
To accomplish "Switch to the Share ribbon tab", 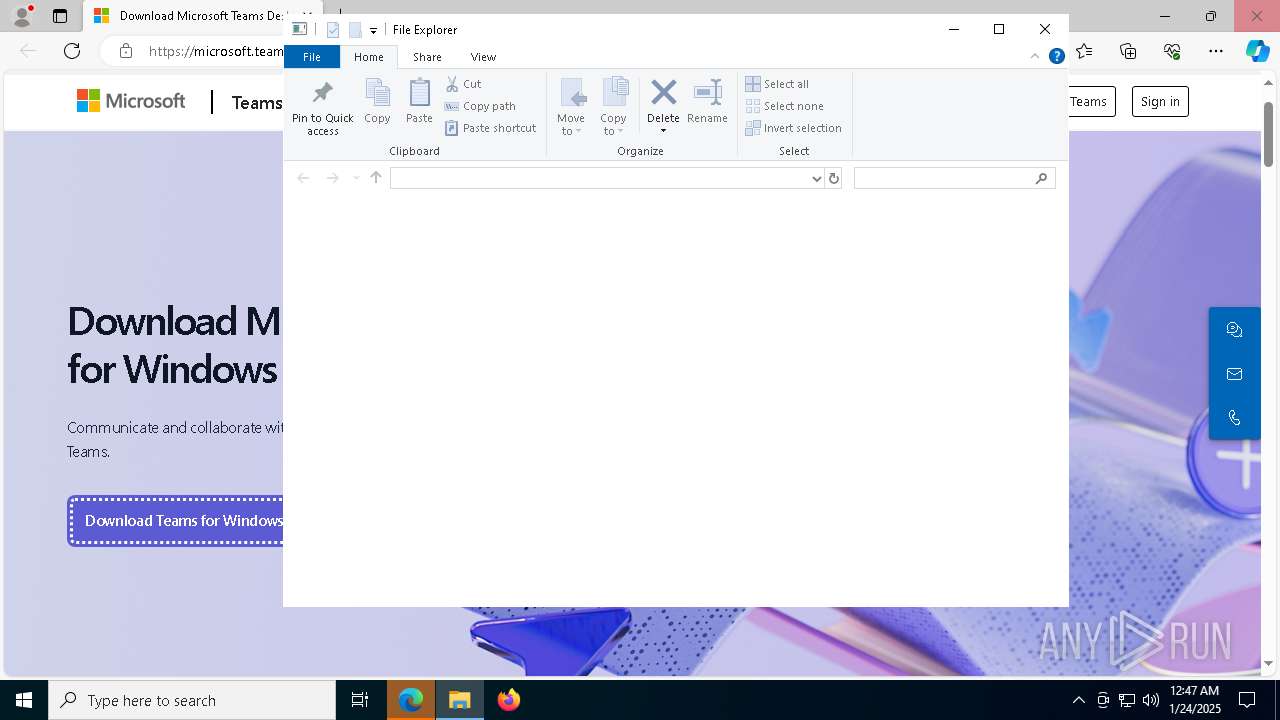I will pyautogui.click(x=427, y=57).
